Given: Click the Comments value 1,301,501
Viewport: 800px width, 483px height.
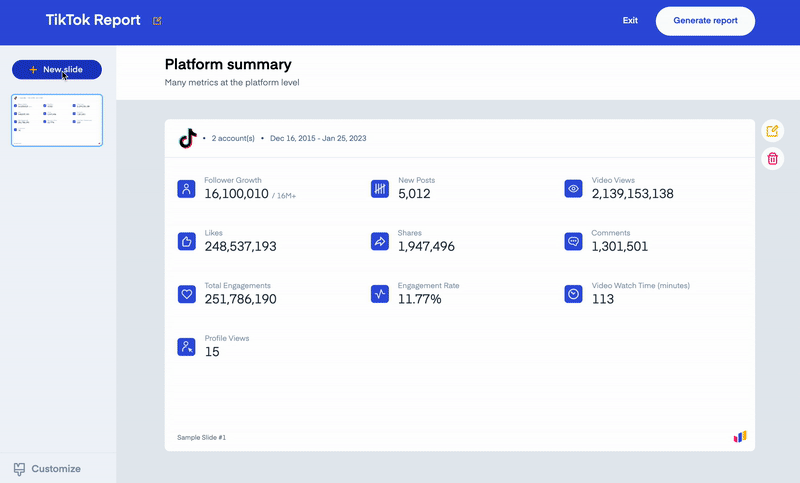Looking at the screenshot, I should (619, 246).
